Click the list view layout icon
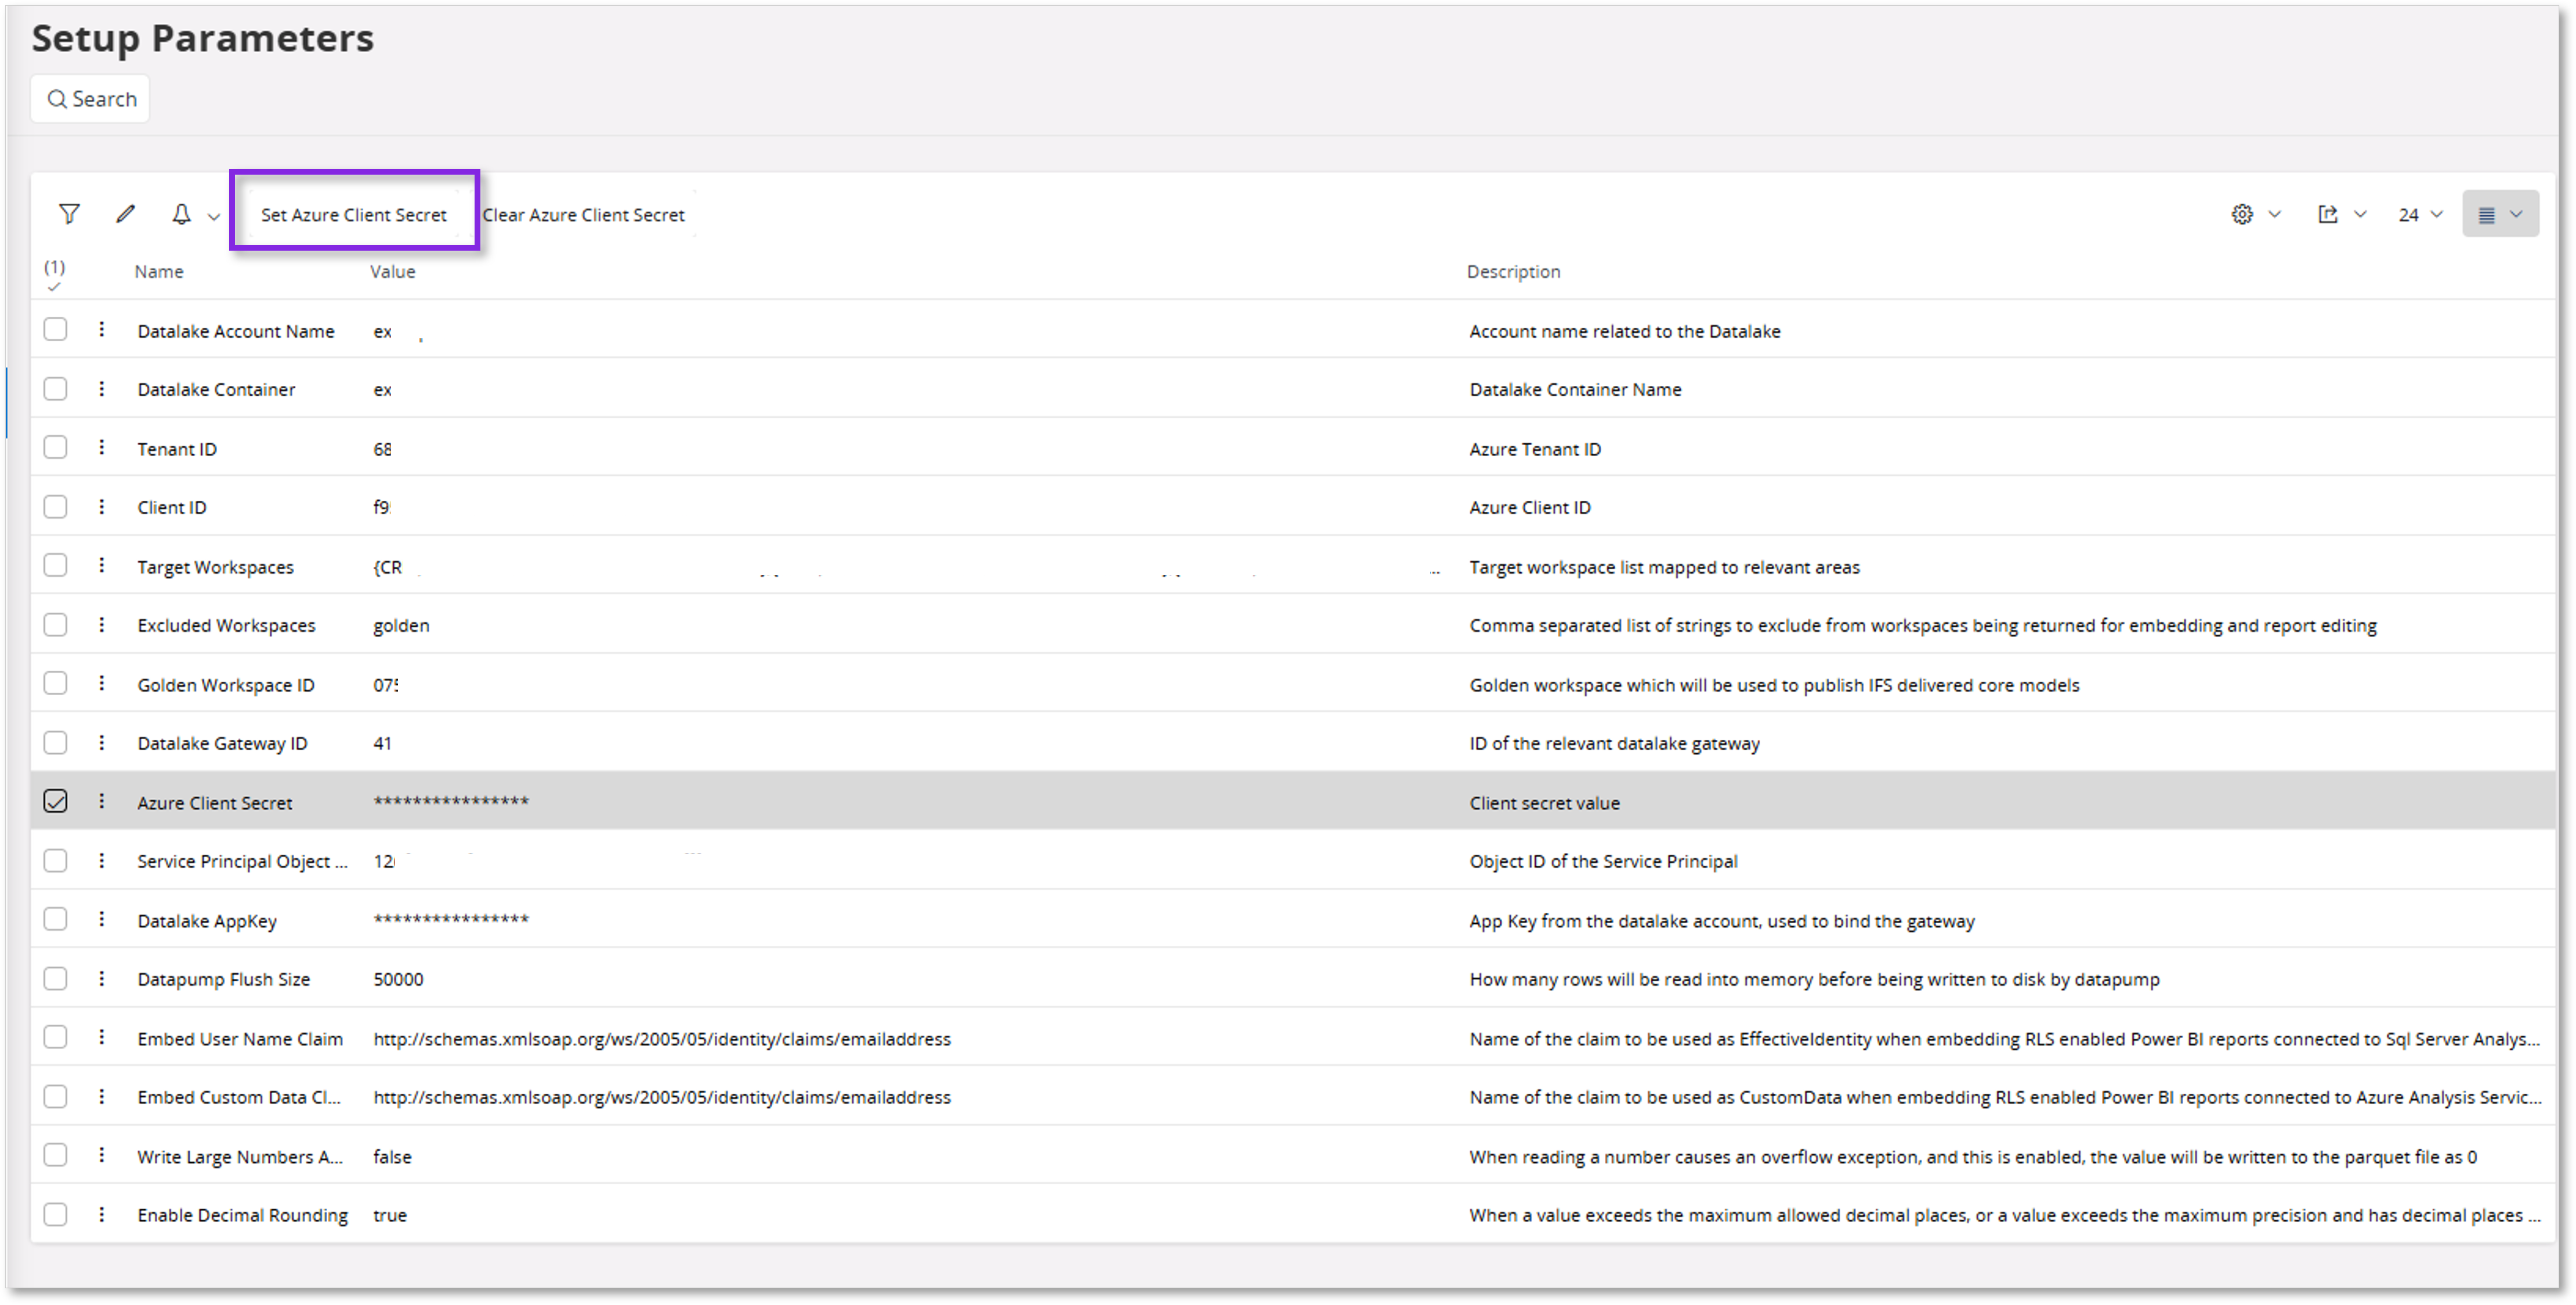Screen dimensions: 2576x1305 (2487, 215)
